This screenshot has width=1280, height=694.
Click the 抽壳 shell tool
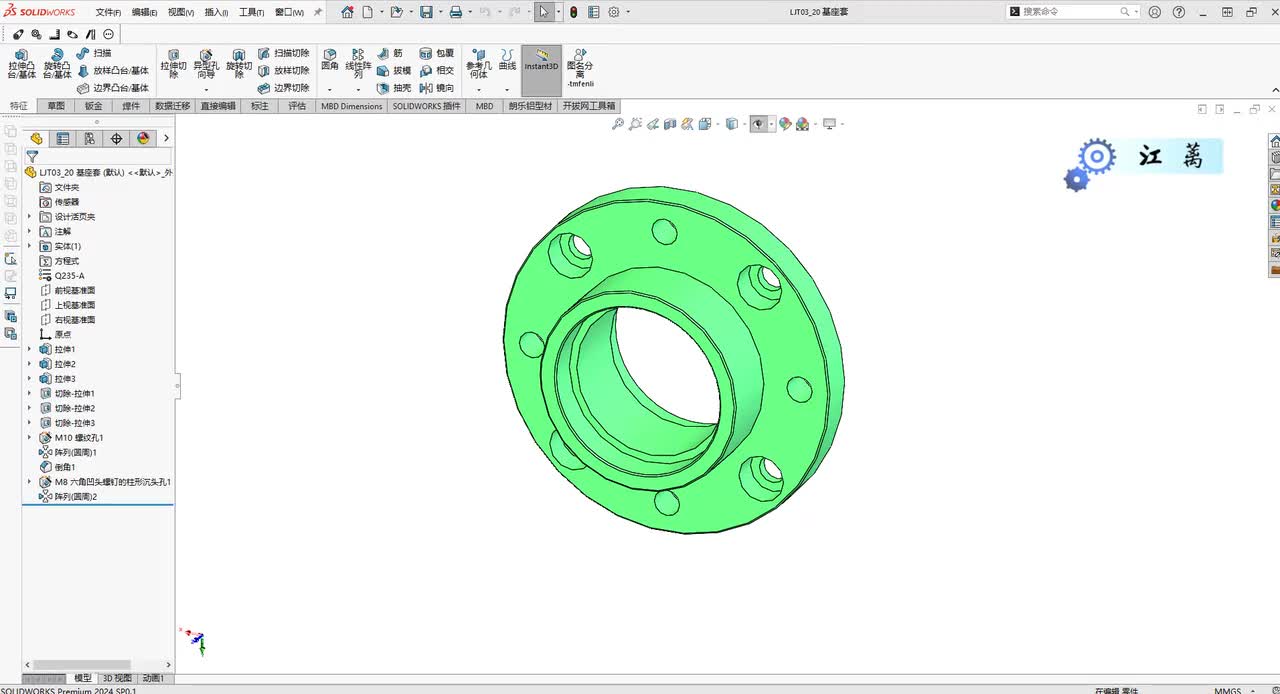click(394, 88)
